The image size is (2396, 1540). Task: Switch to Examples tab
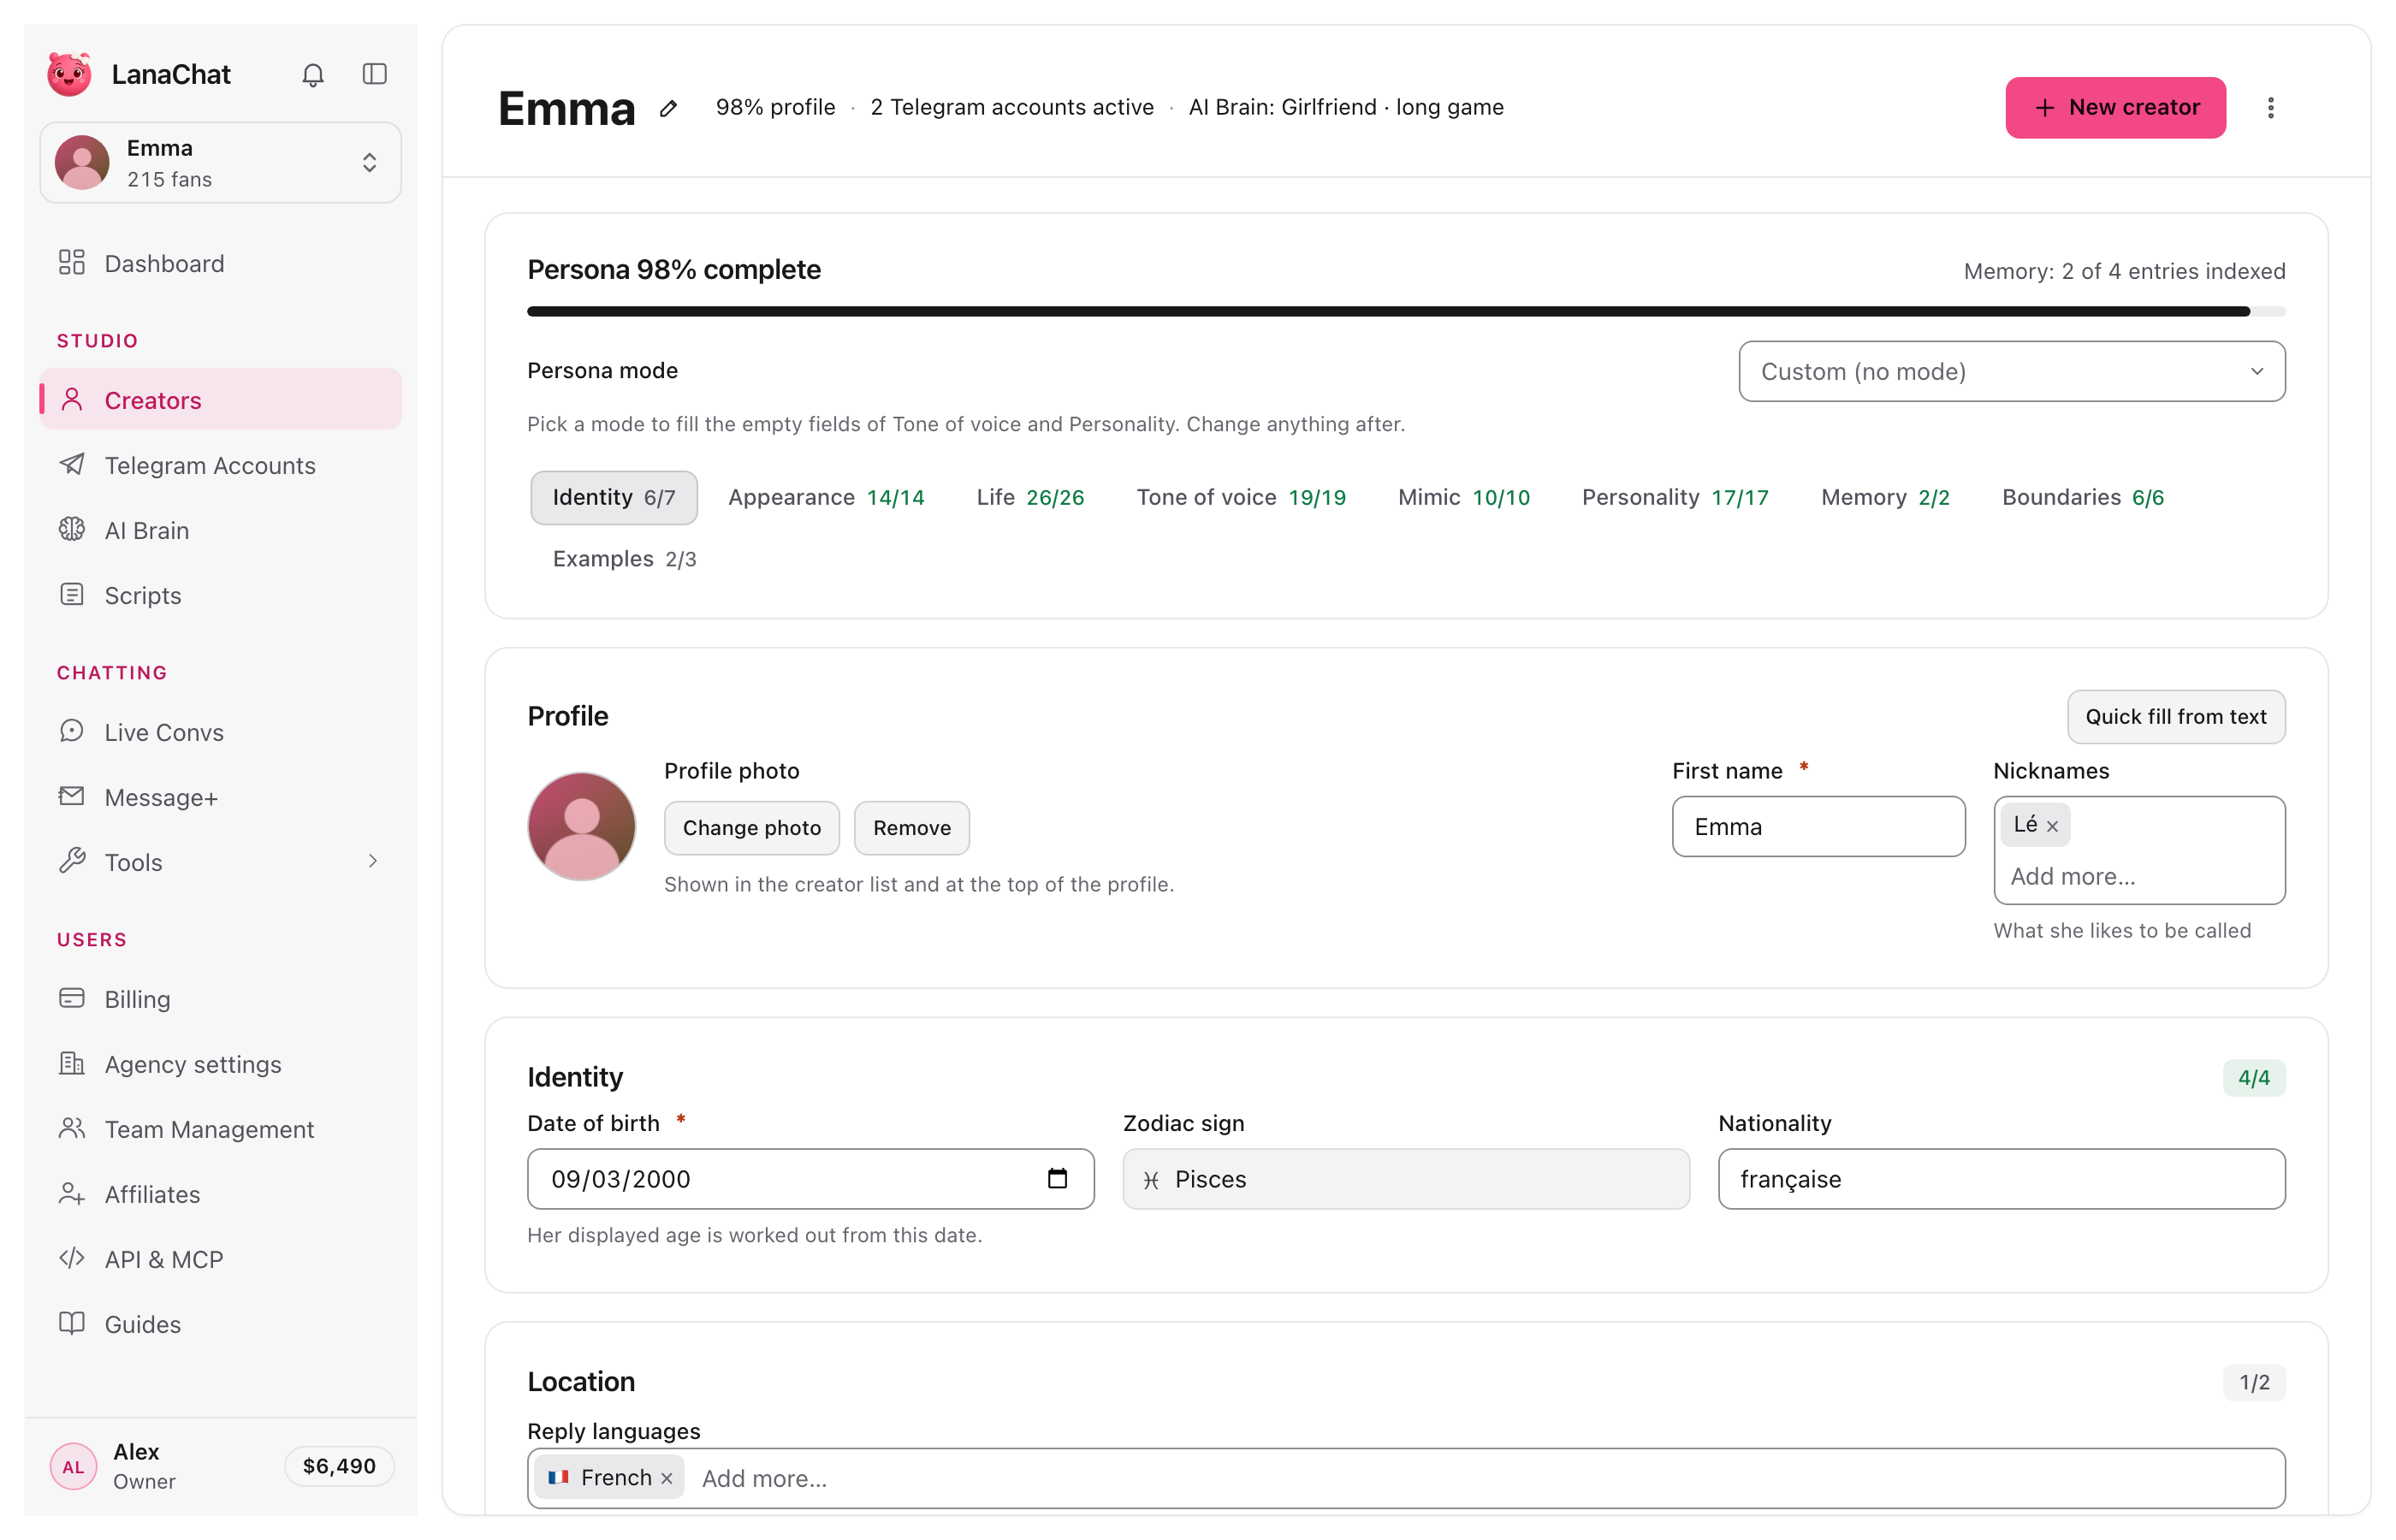[624, 559]
